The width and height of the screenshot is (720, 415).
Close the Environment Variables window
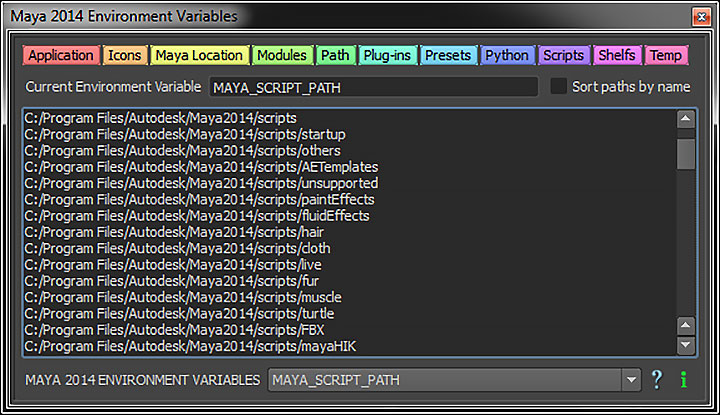701,17
